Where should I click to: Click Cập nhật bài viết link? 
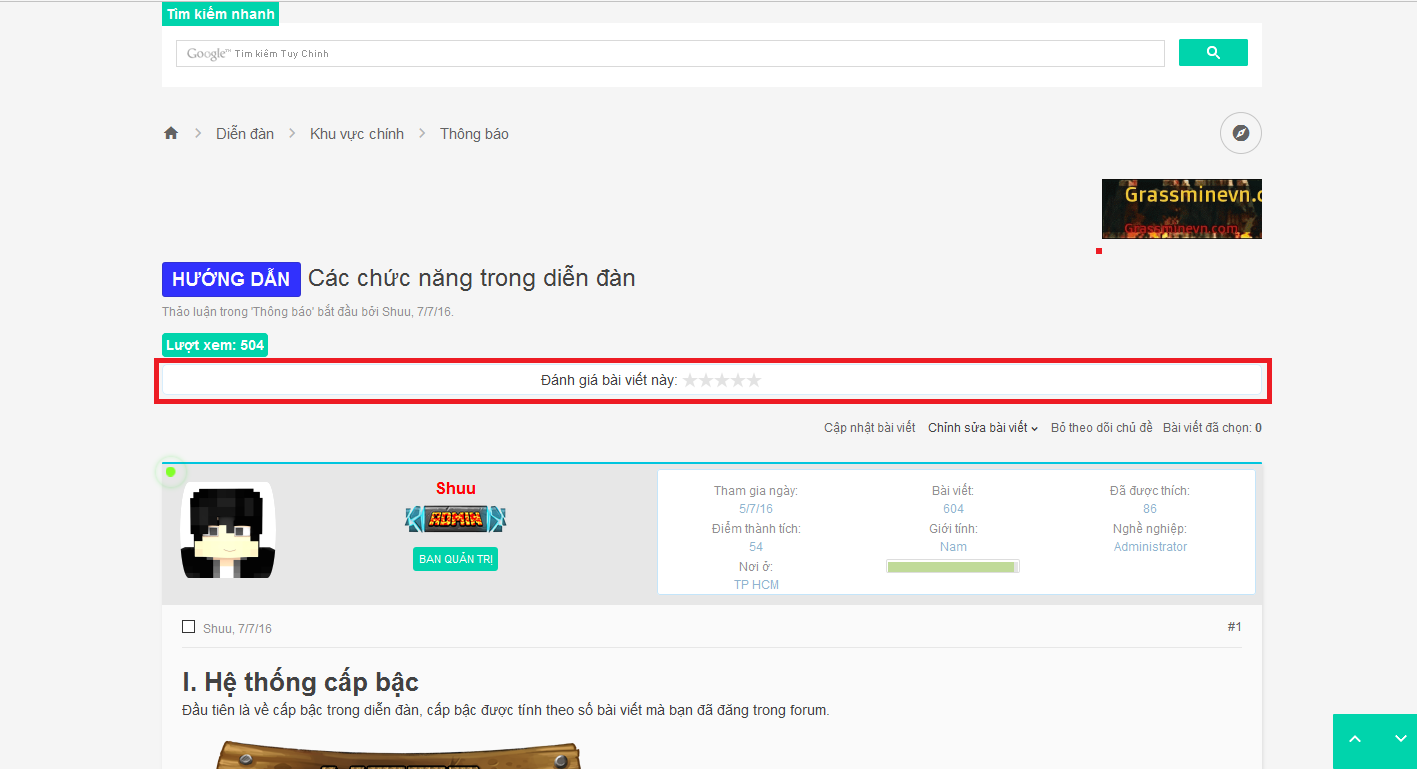click(x=870, y=428)
